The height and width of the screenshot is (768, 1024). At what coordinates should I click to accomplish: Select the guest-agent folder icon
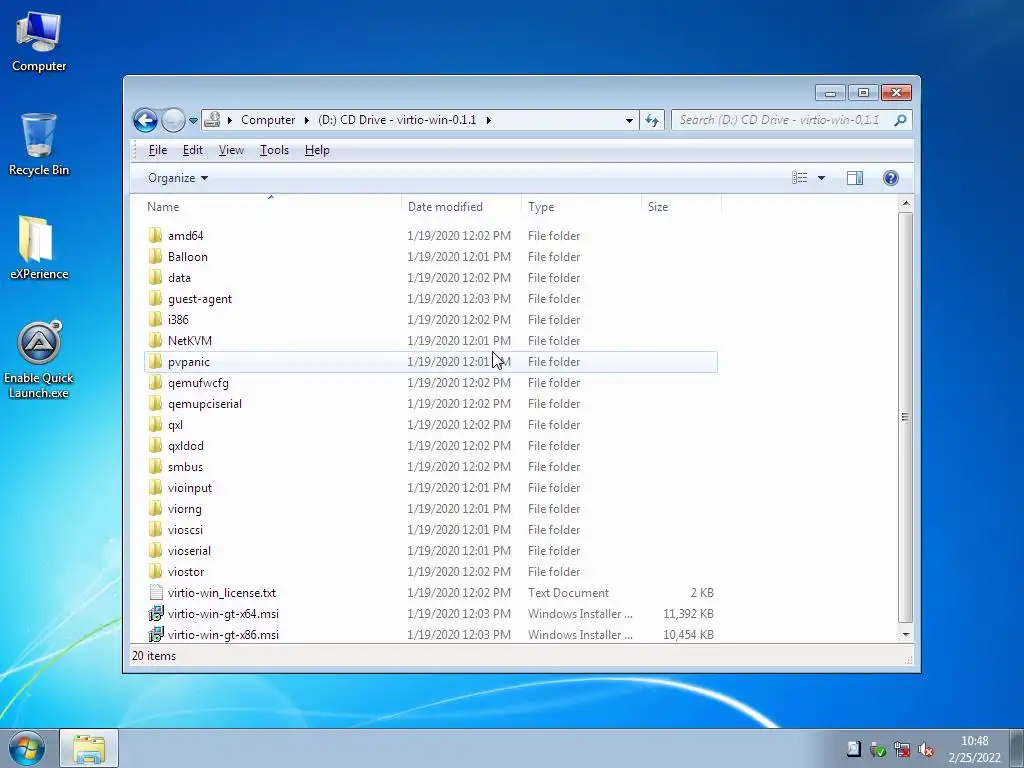tap(155, 298)
